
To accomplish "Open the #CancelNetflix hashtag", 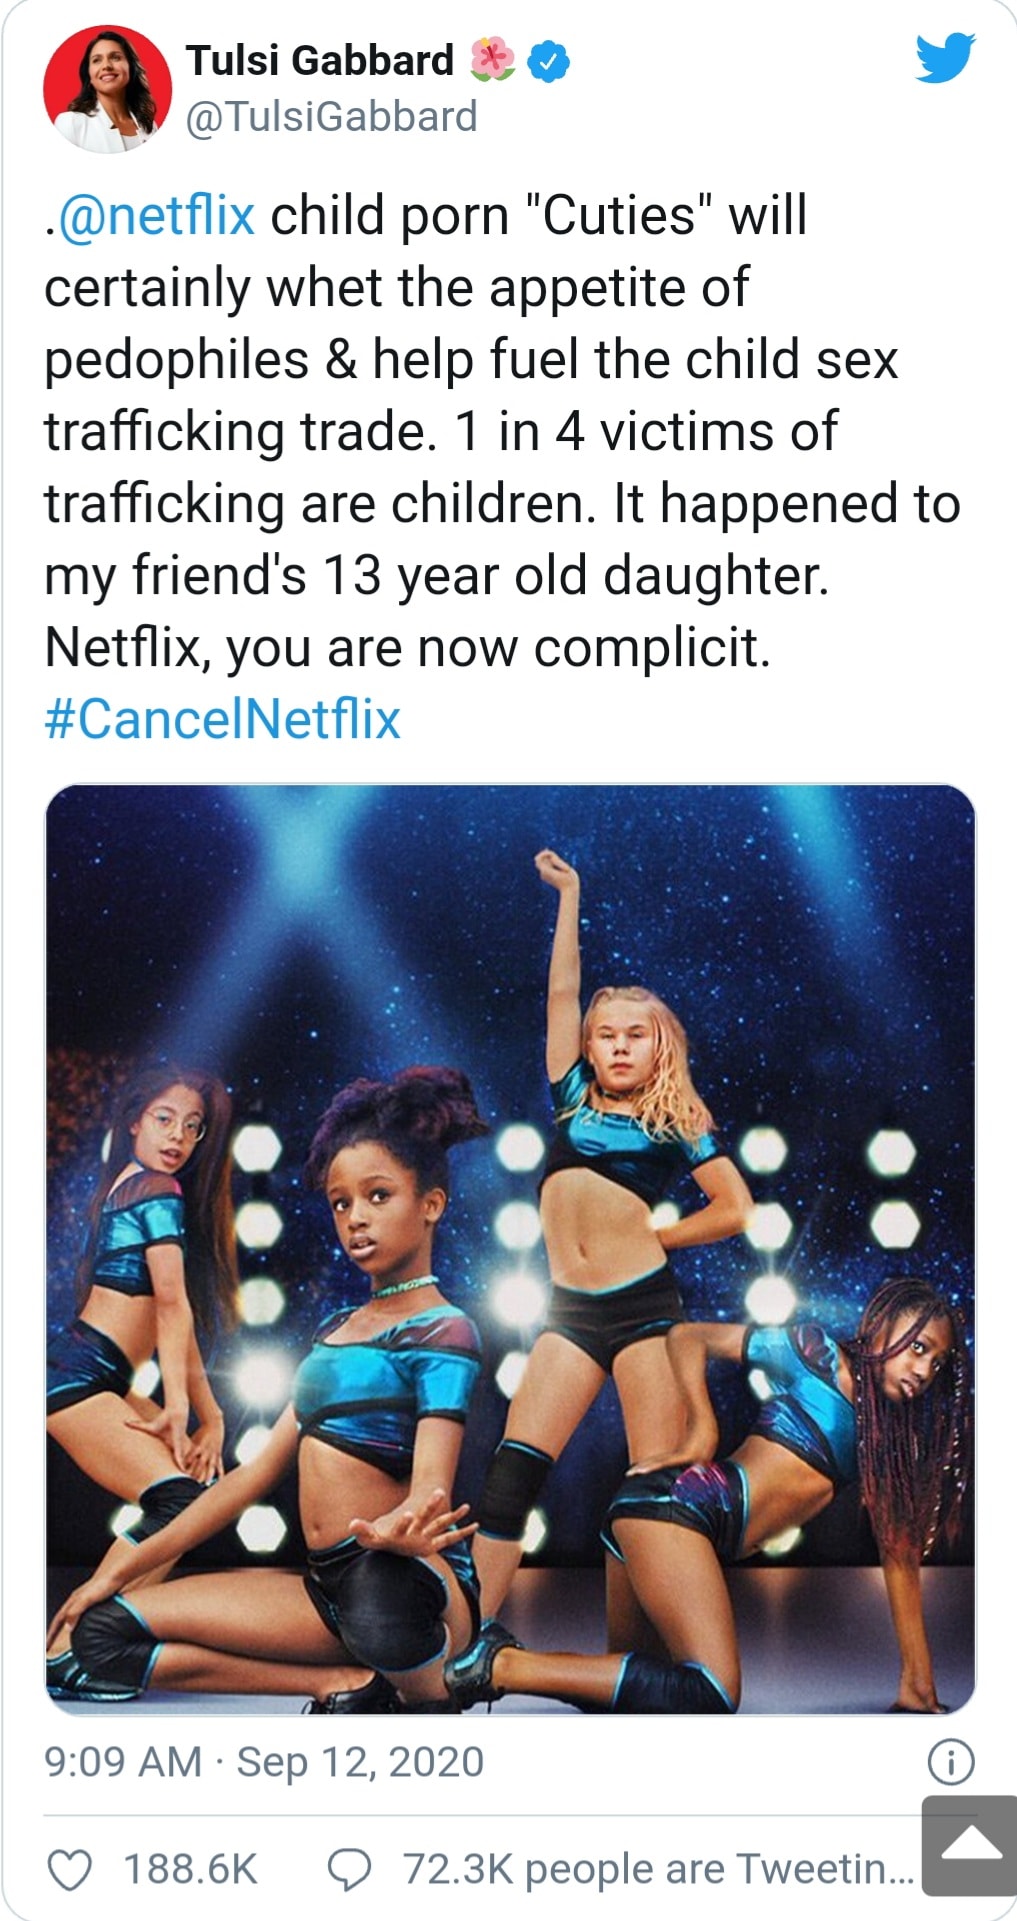I will (222, 720).
